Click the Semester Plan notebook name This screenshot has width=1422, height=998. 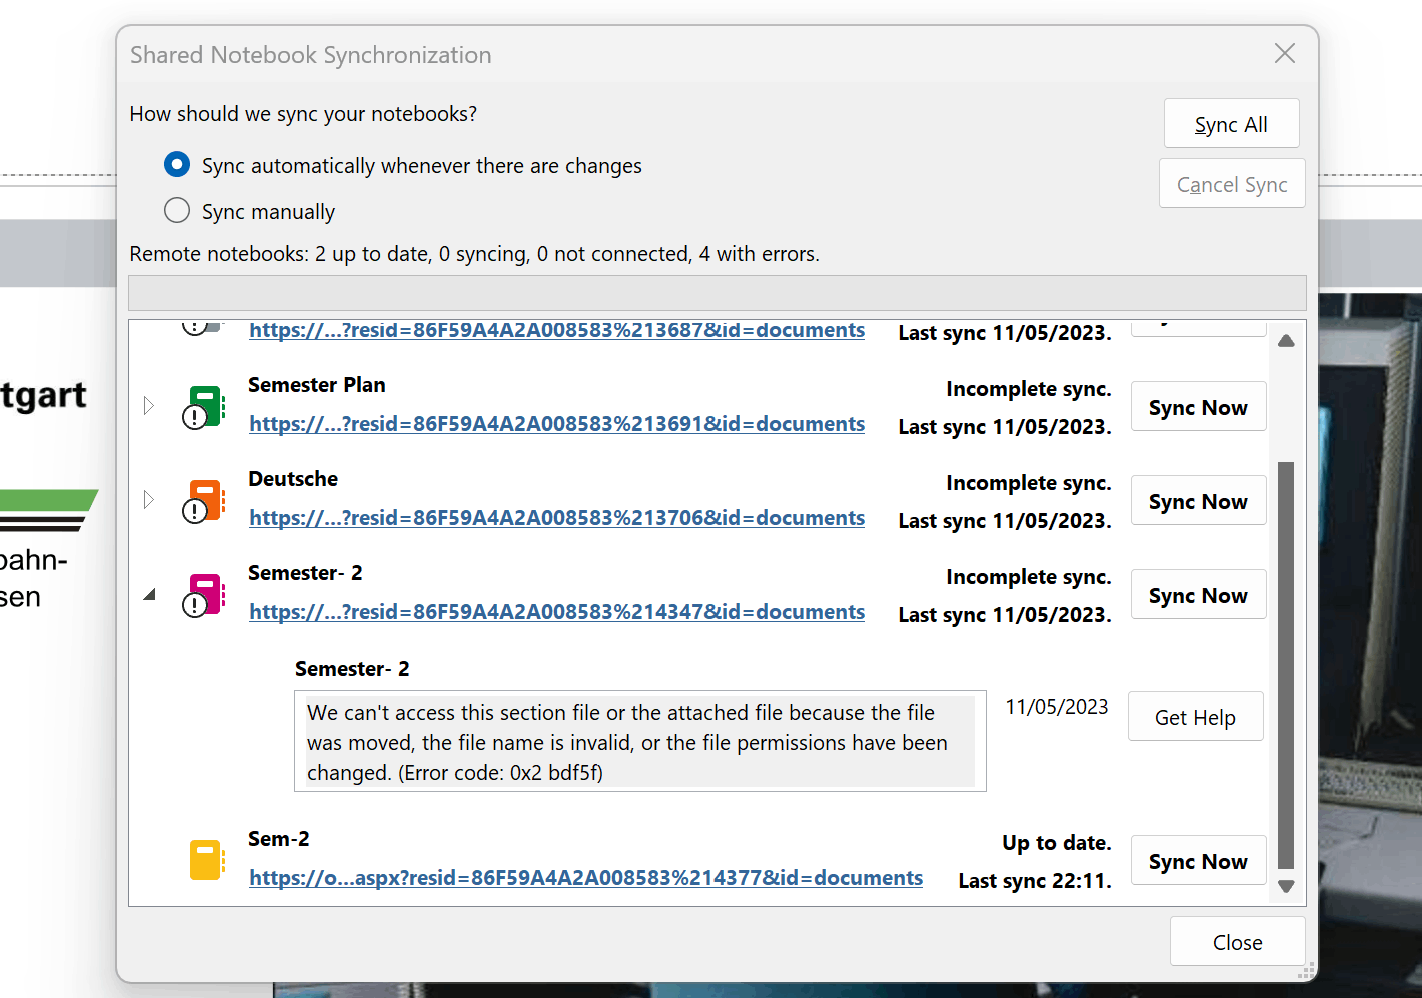click(x=316, y=385)
